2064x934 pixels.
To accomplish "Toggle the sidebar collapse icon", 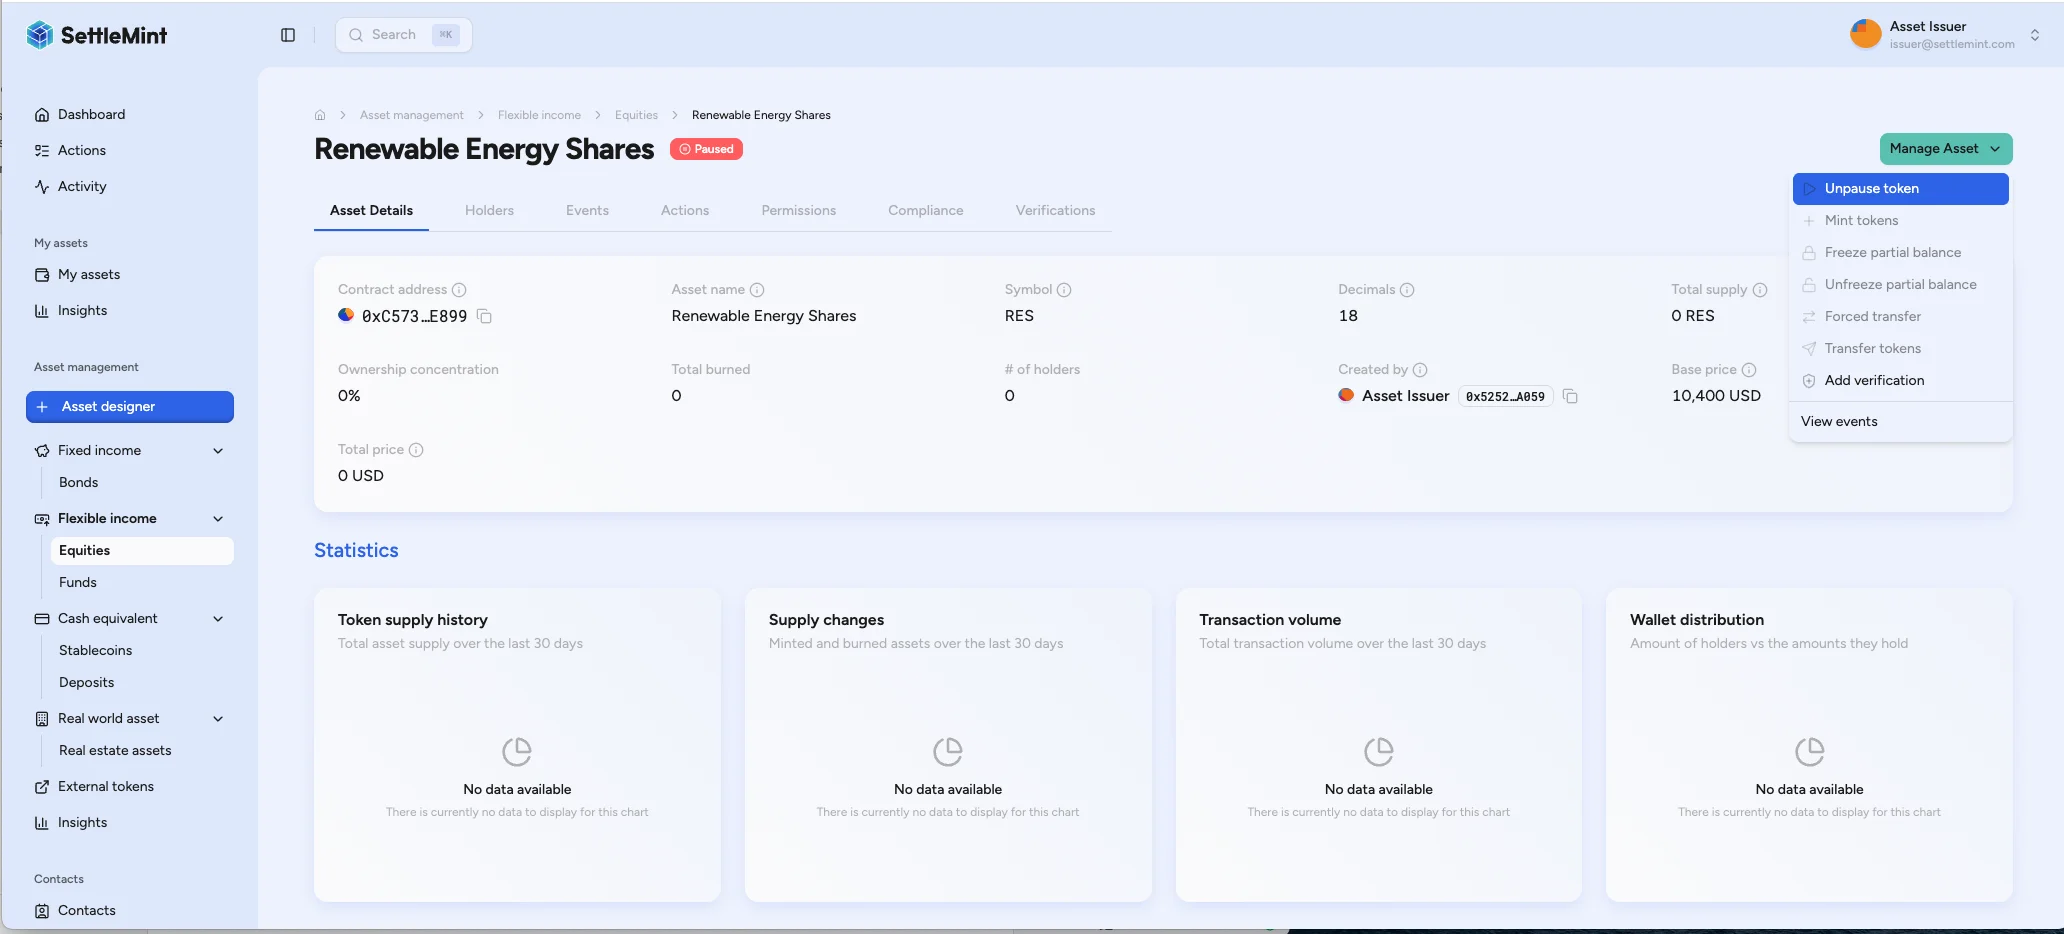I will tap(288, 35).
